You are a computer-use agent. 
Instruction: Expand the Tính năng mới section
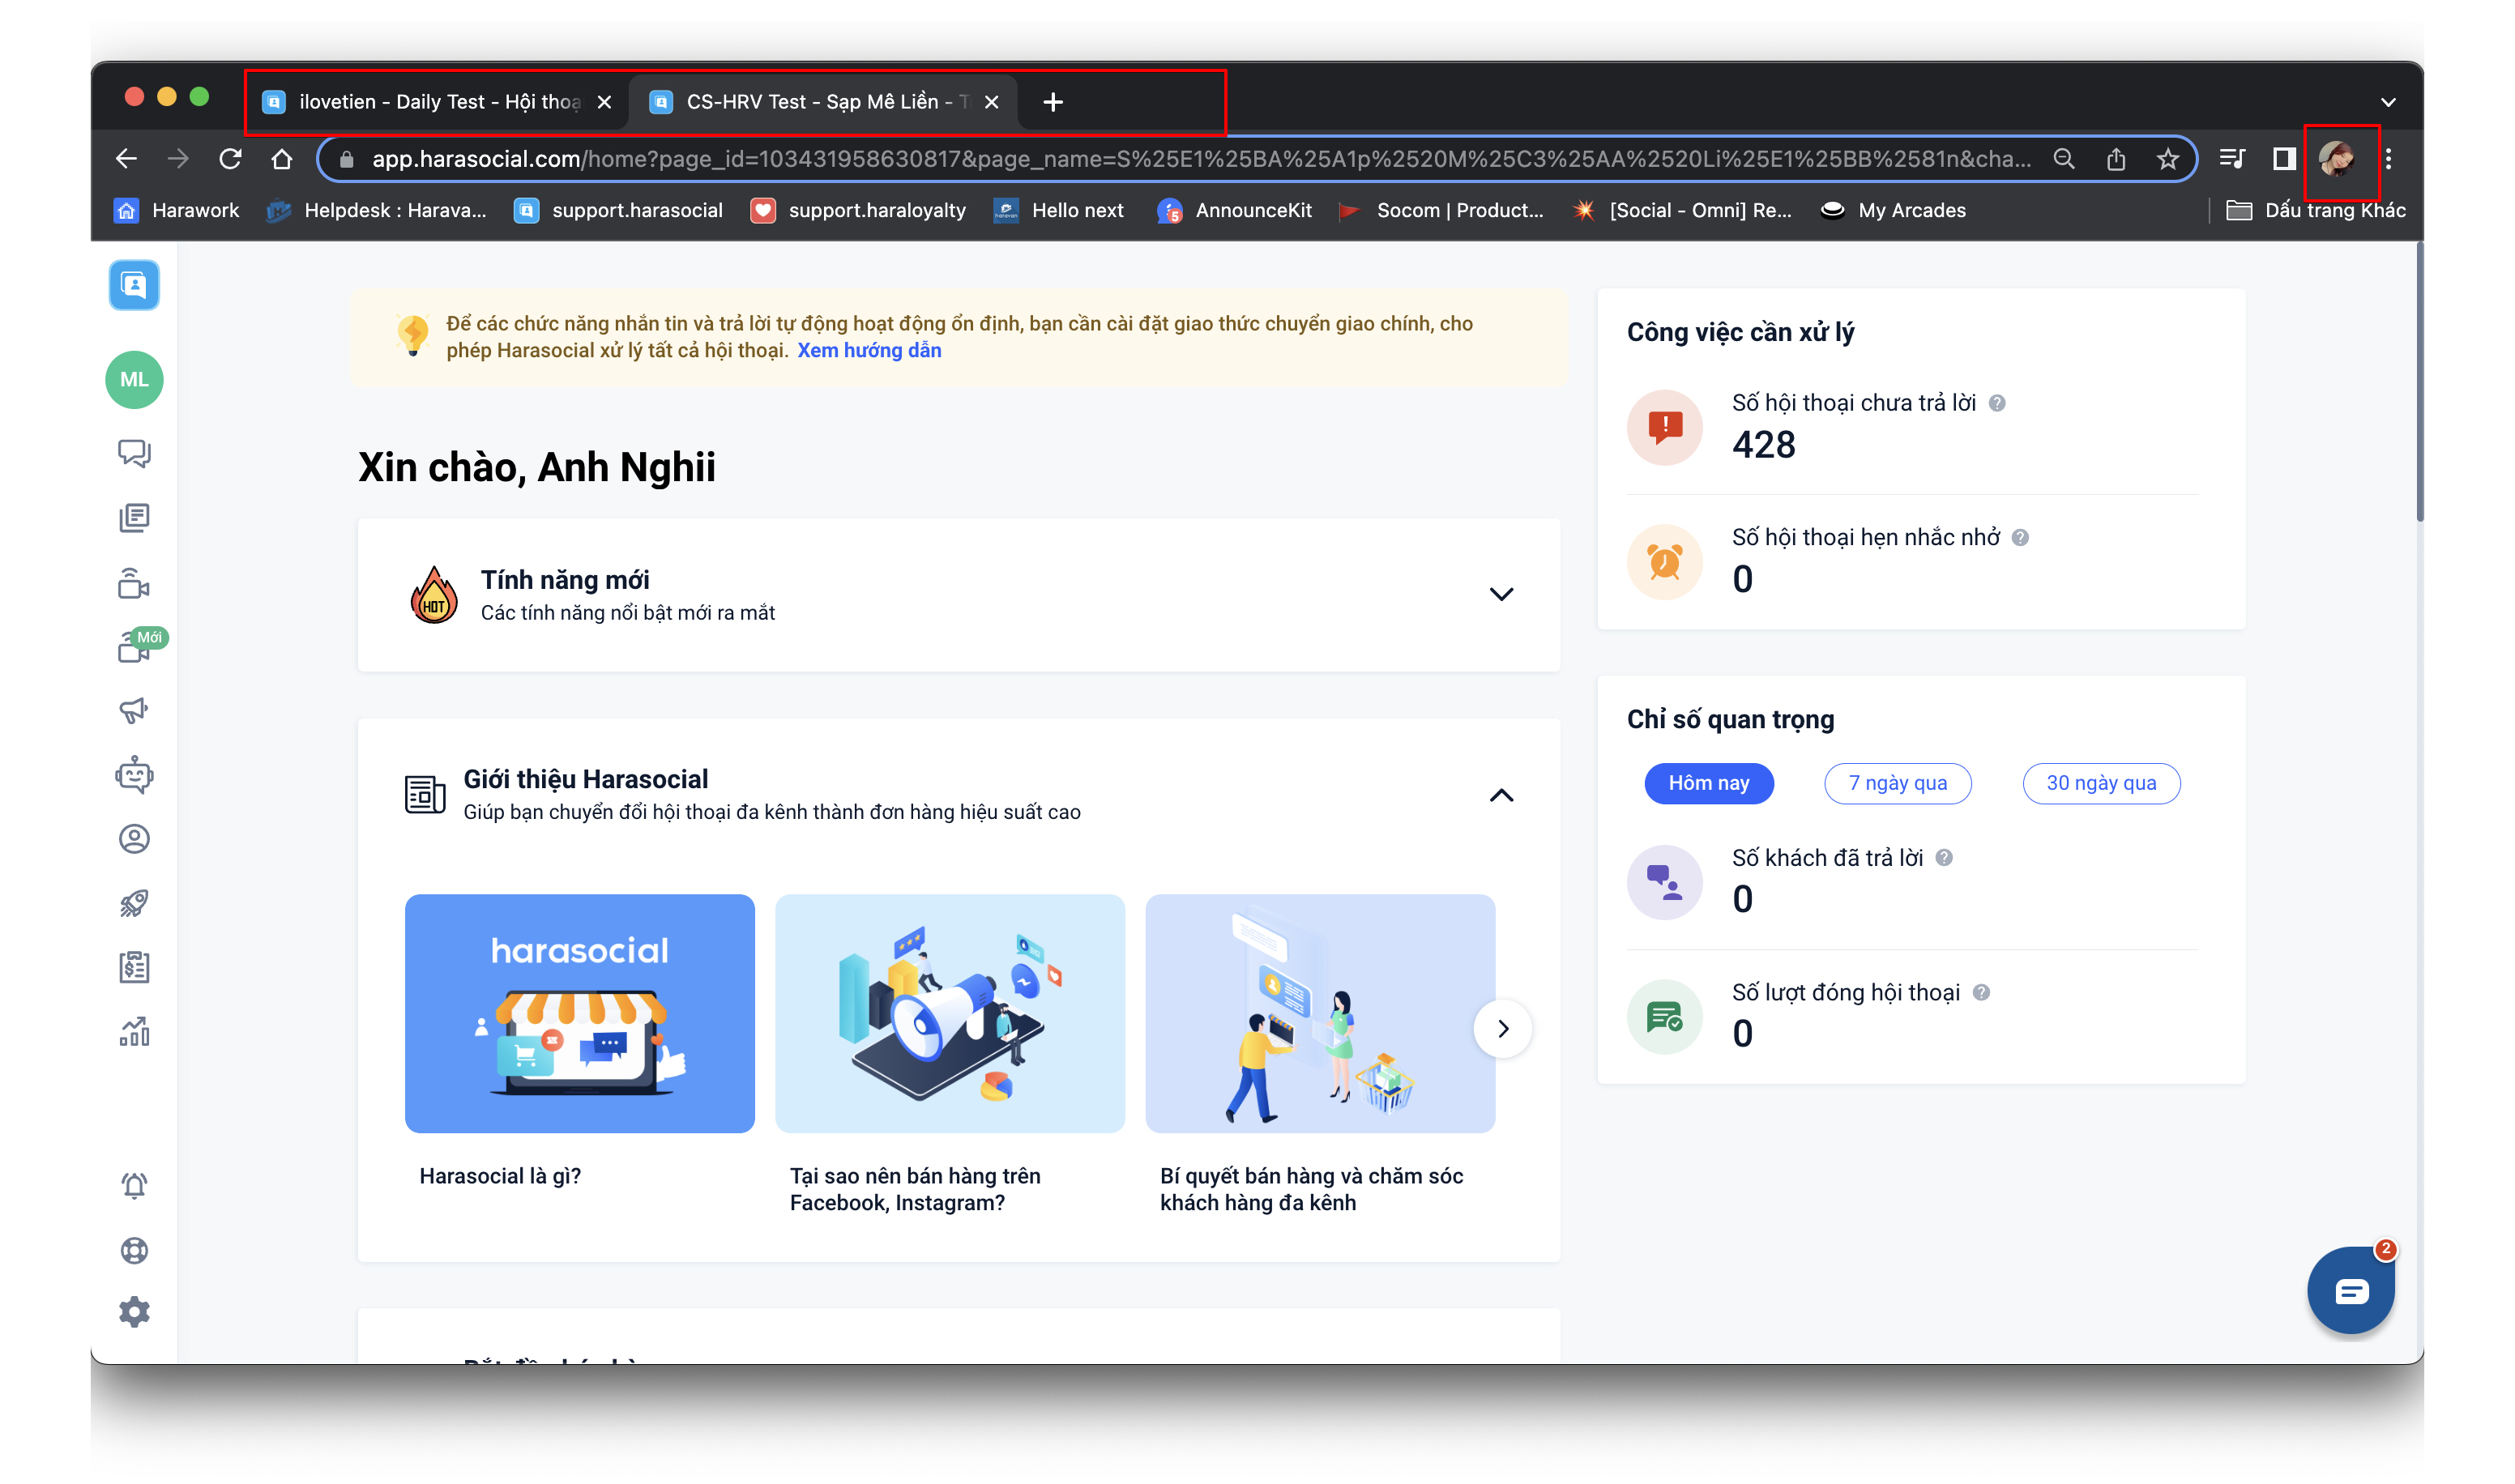pyautogui.click(x=1501, y=594)
